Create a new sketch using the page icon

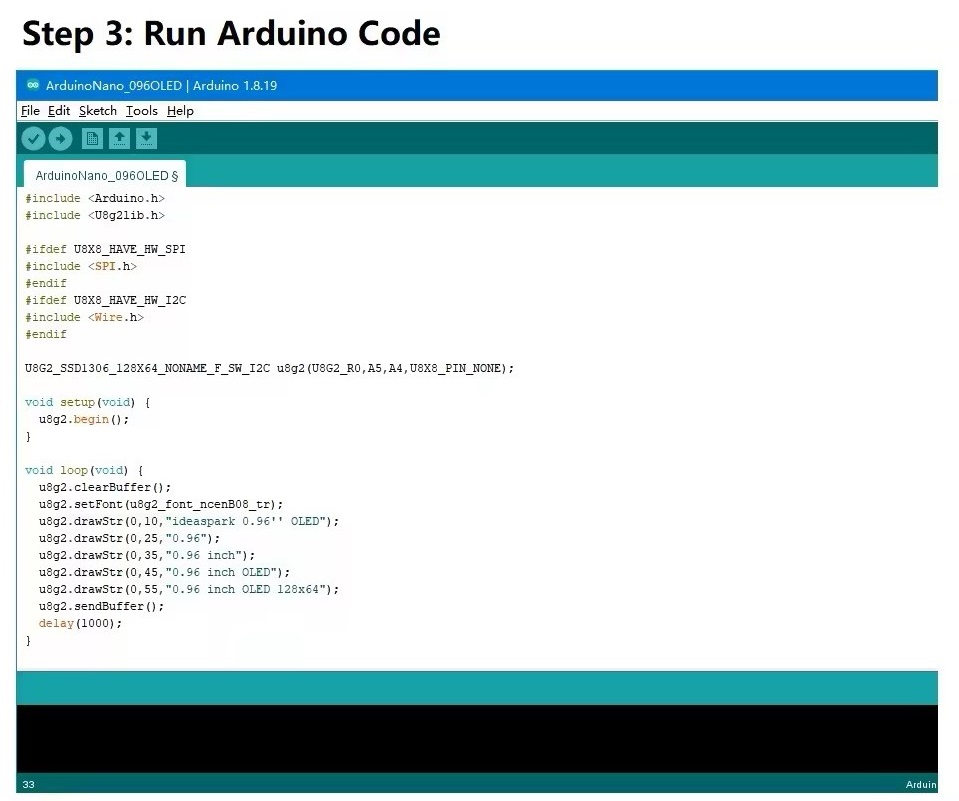[92, 139]
